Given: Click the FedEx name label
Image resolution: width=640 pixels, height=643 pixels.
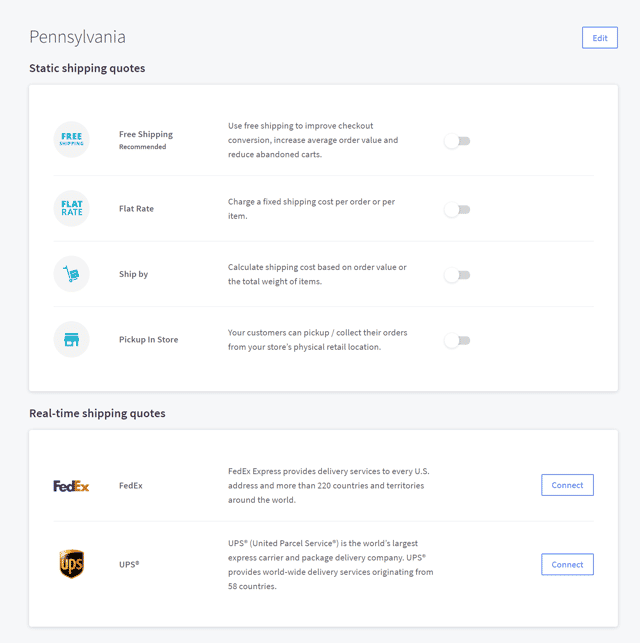Looking at the screenshot, I should click(131, 486).
